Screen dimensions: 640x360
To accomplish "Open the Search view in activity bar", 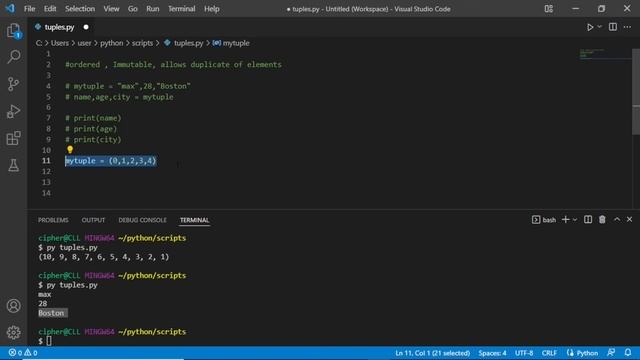I will (13, 57).
